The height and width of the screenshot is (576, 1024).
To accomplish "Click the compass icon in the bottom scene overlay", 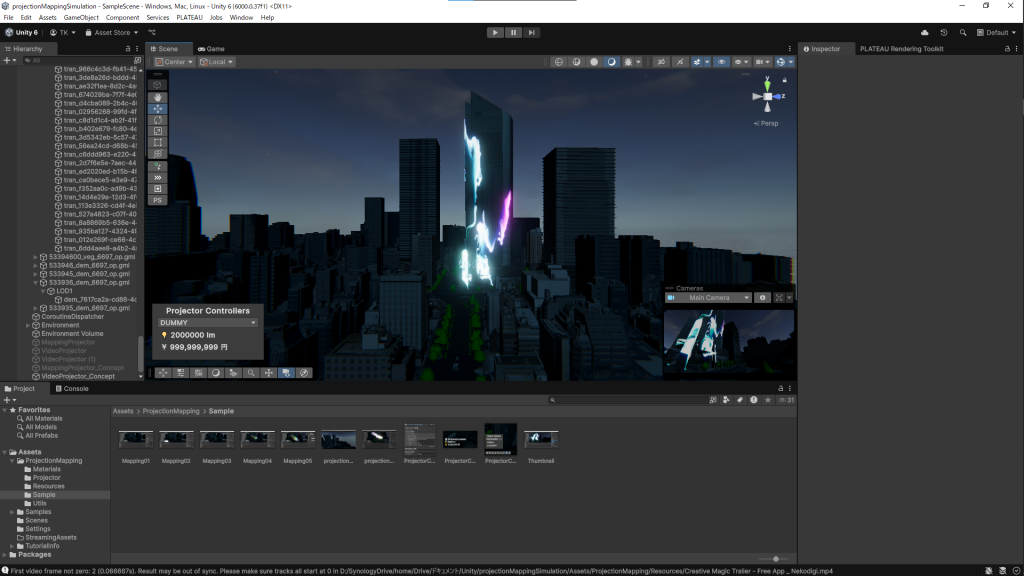I will (x=304, y=373).
